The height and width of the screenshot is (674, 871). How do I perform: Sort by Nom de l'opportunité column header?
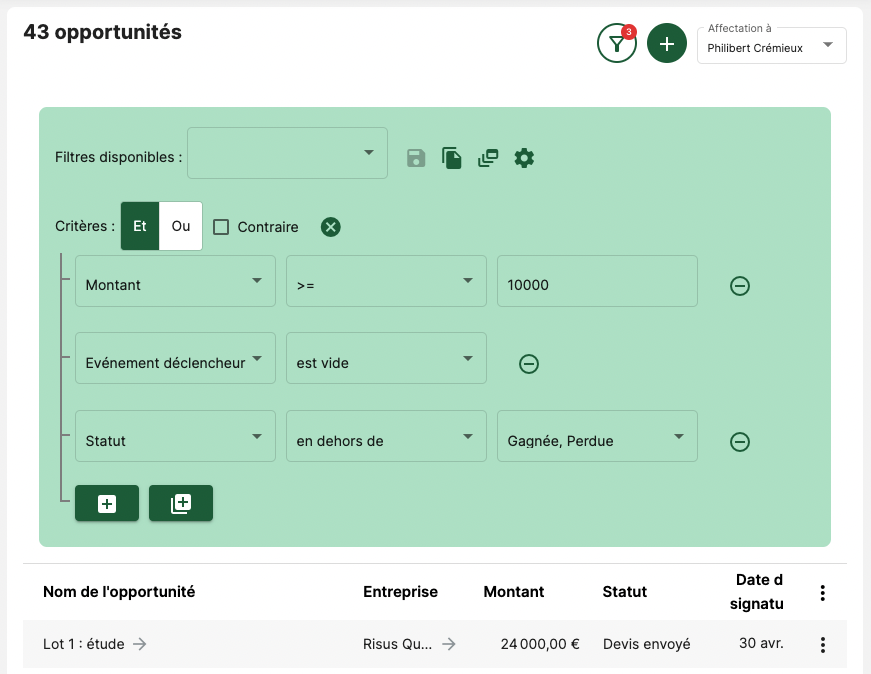(x=119, y=592)
